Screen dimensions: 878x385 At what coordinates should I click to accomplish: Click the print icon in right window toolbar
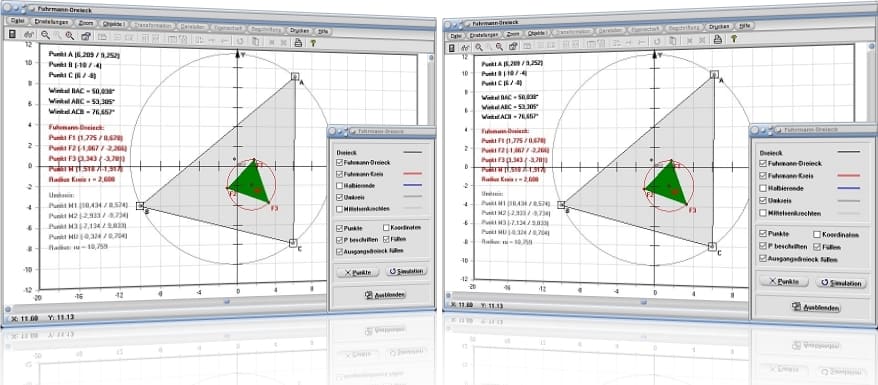coord(717,39)
